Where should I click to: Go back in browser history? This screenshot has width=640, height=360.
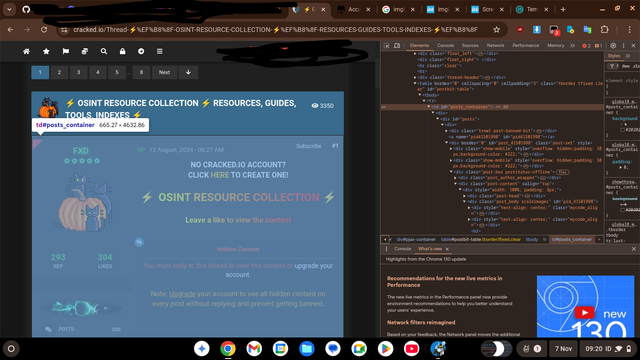pos(11,30)
